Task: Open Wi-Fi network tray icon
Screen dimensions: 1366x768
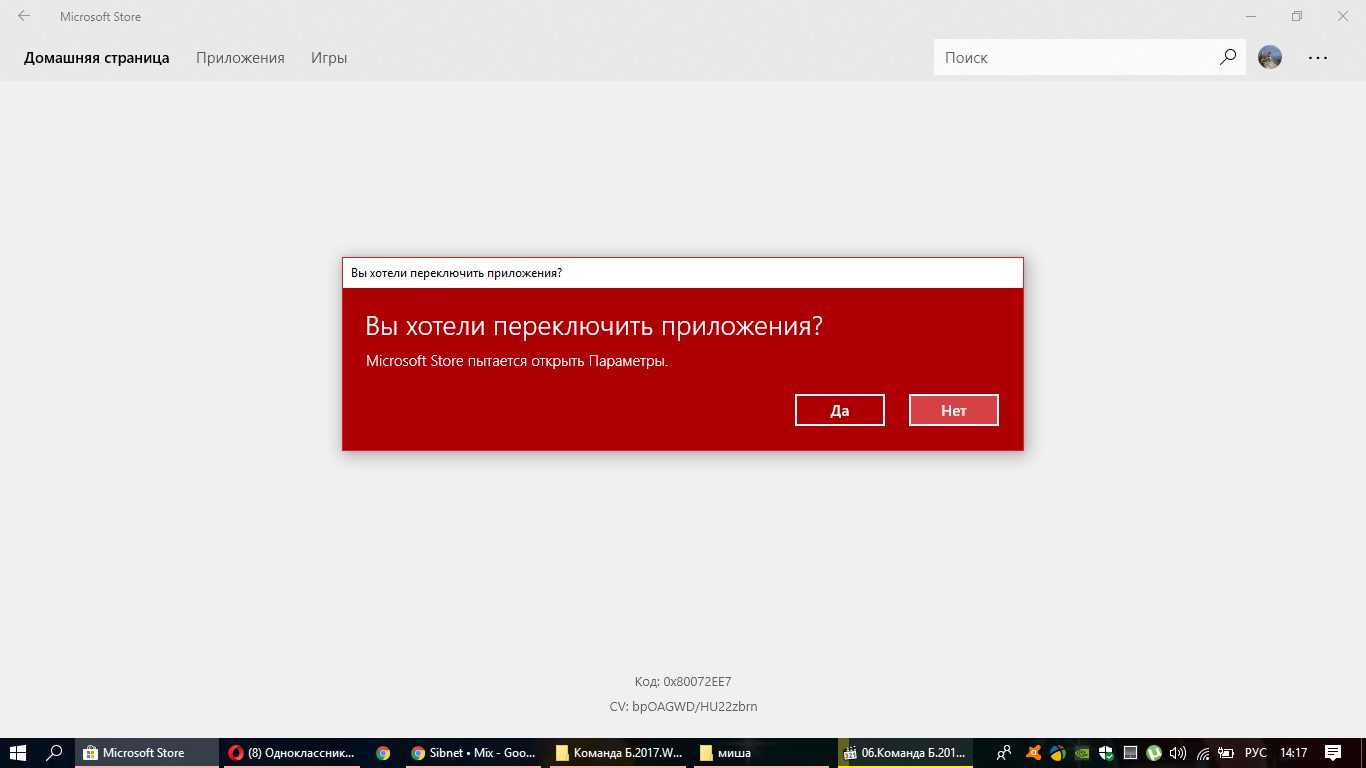Action: click(x=1203, y=753)
